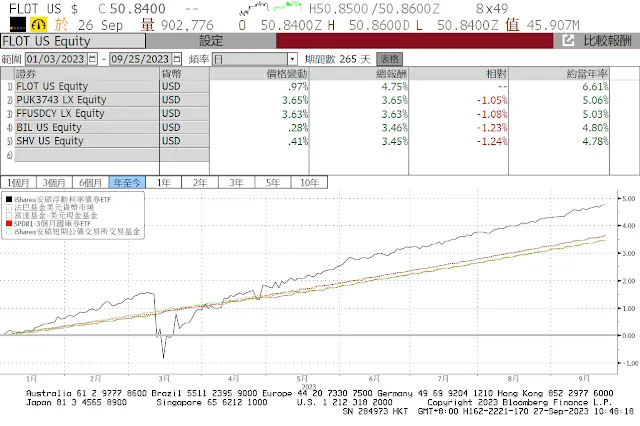The image size is (640, 426).
Task: Click the 頻率 frequency field showing 日
Action: pyautogui.click(x=250, y=60)
